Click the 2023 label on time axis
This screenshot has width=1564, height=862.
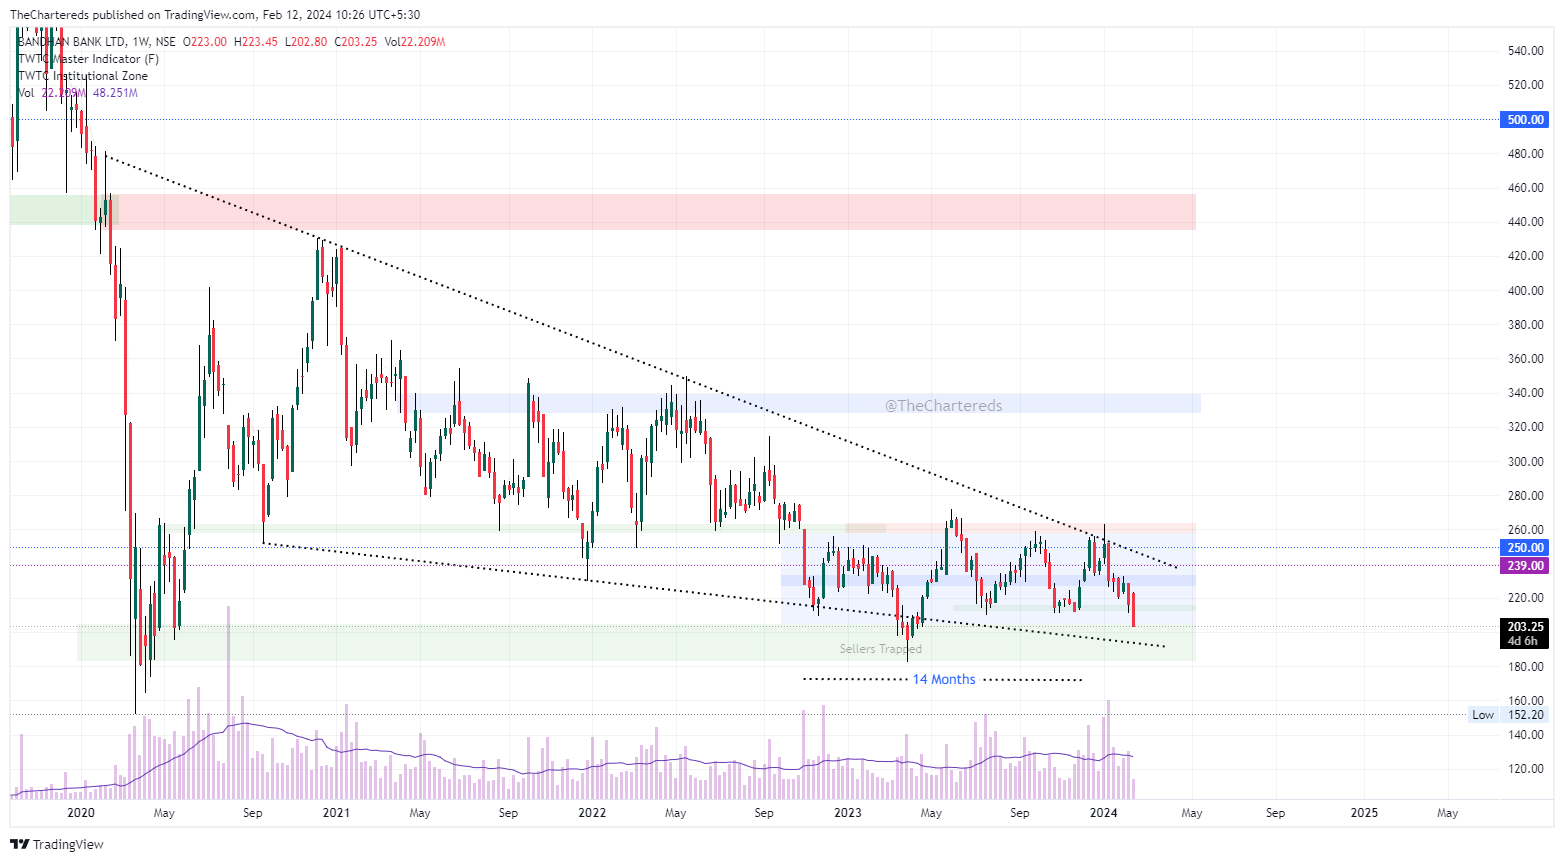[847, 813]
